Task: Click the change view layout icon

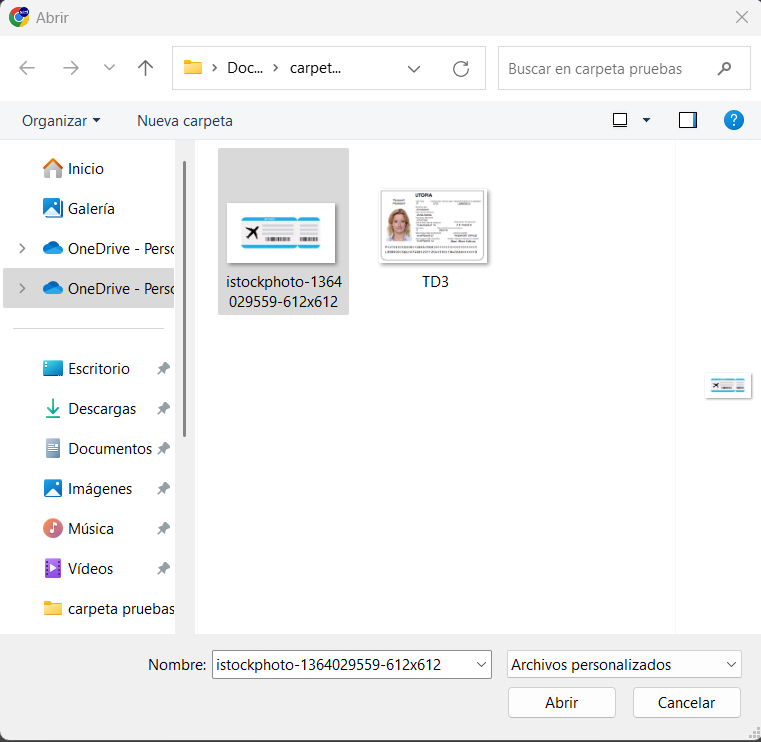Action: tap(620, 120)
